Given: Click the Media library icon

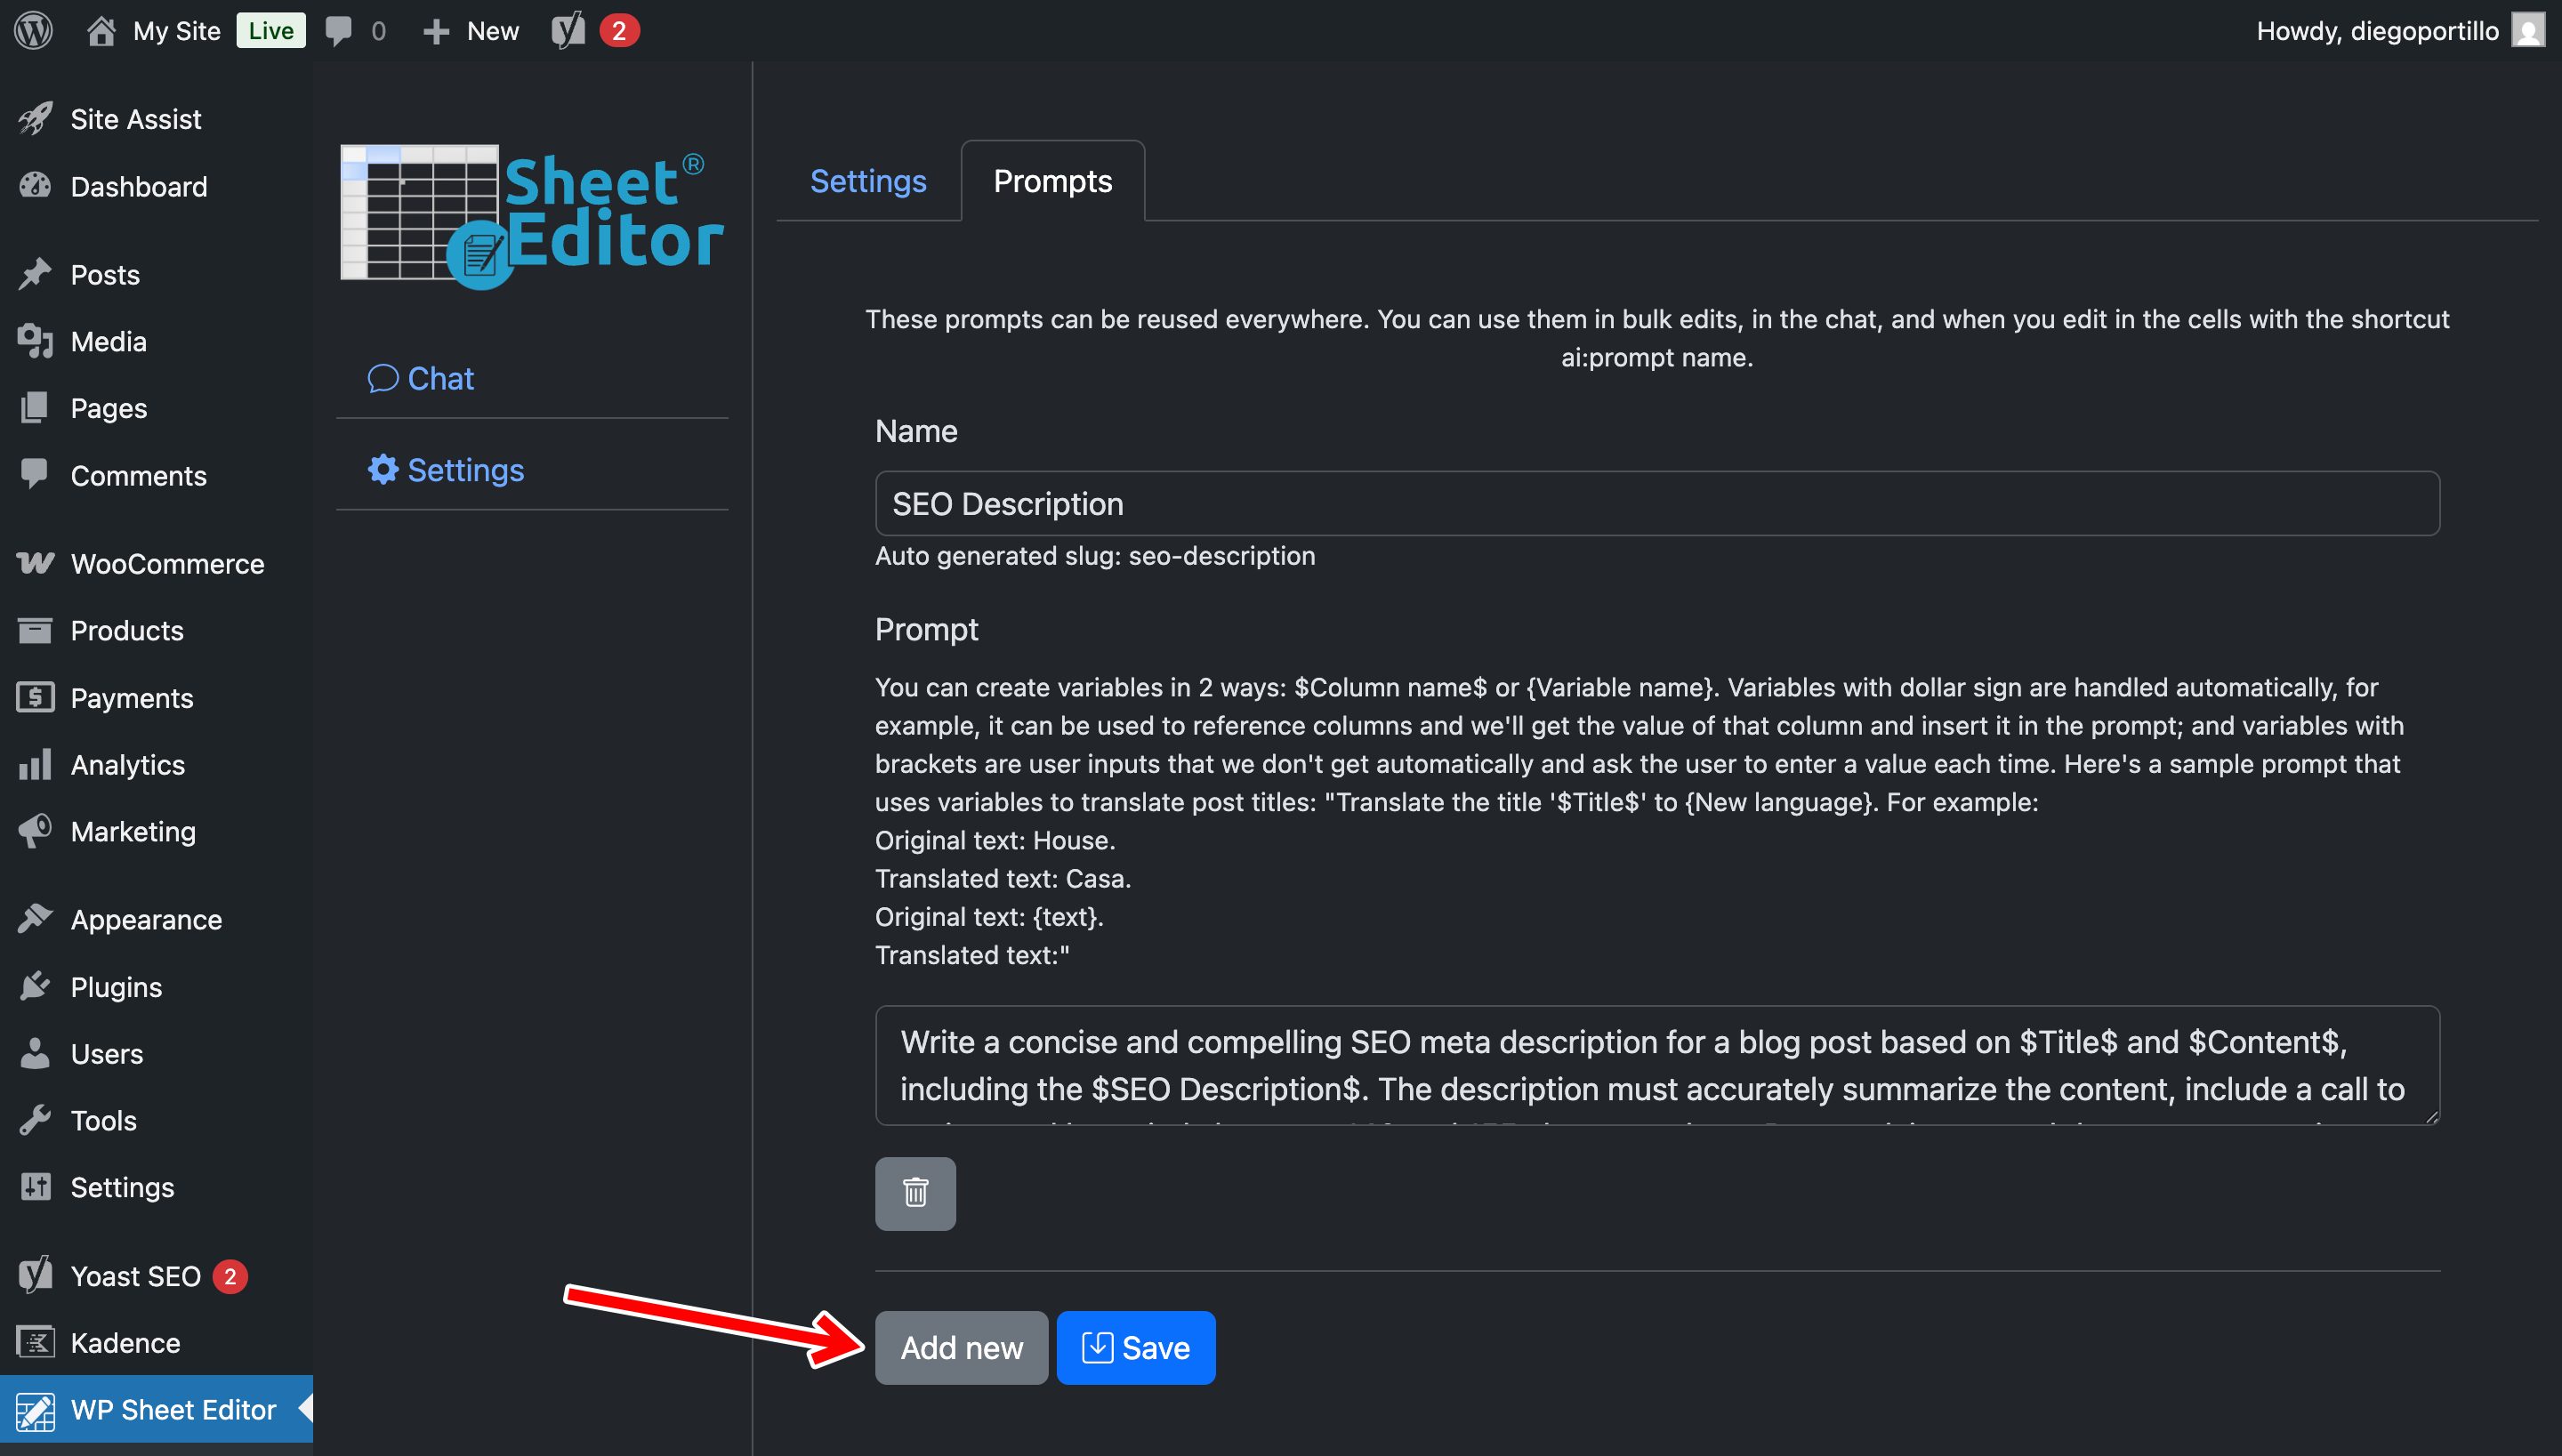Looking at the screenshot, I should [36, 341].
